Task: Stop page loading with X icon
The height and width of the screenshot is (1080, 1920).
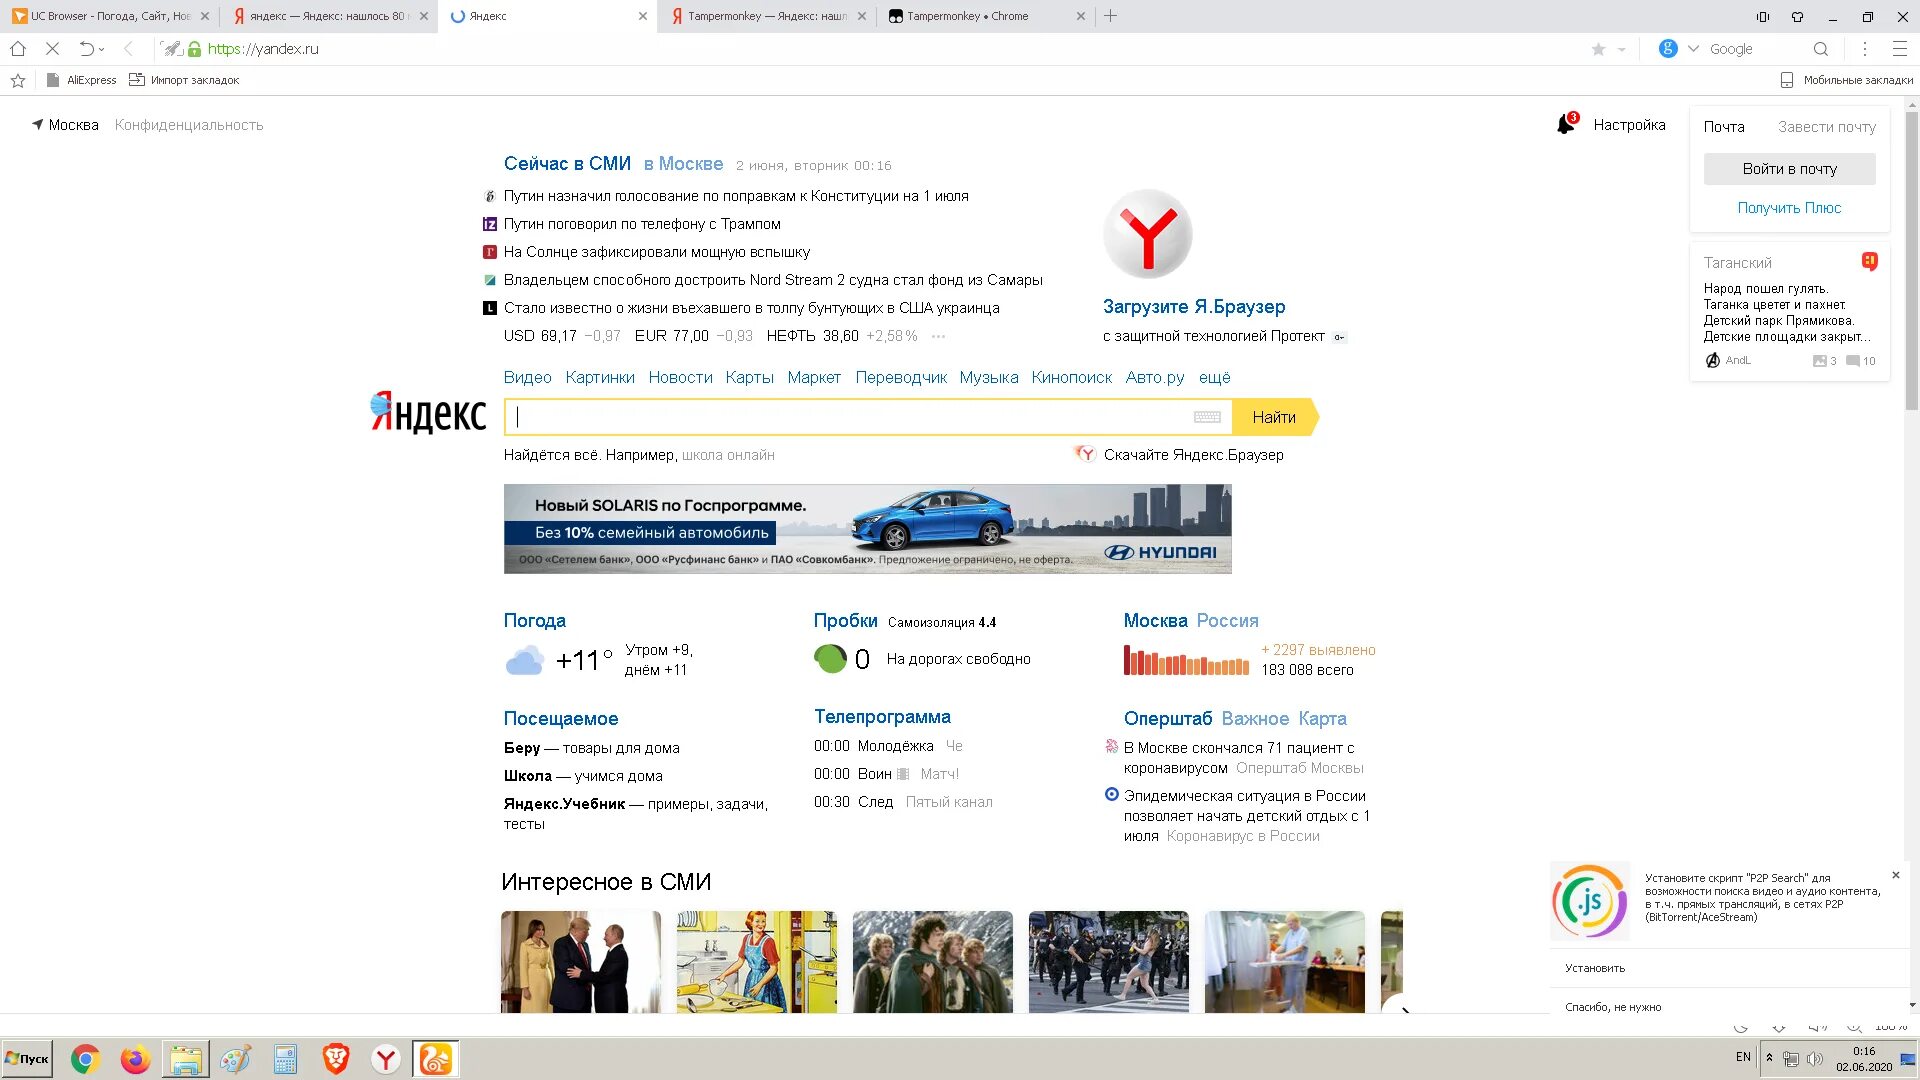Action: (53, 49)
